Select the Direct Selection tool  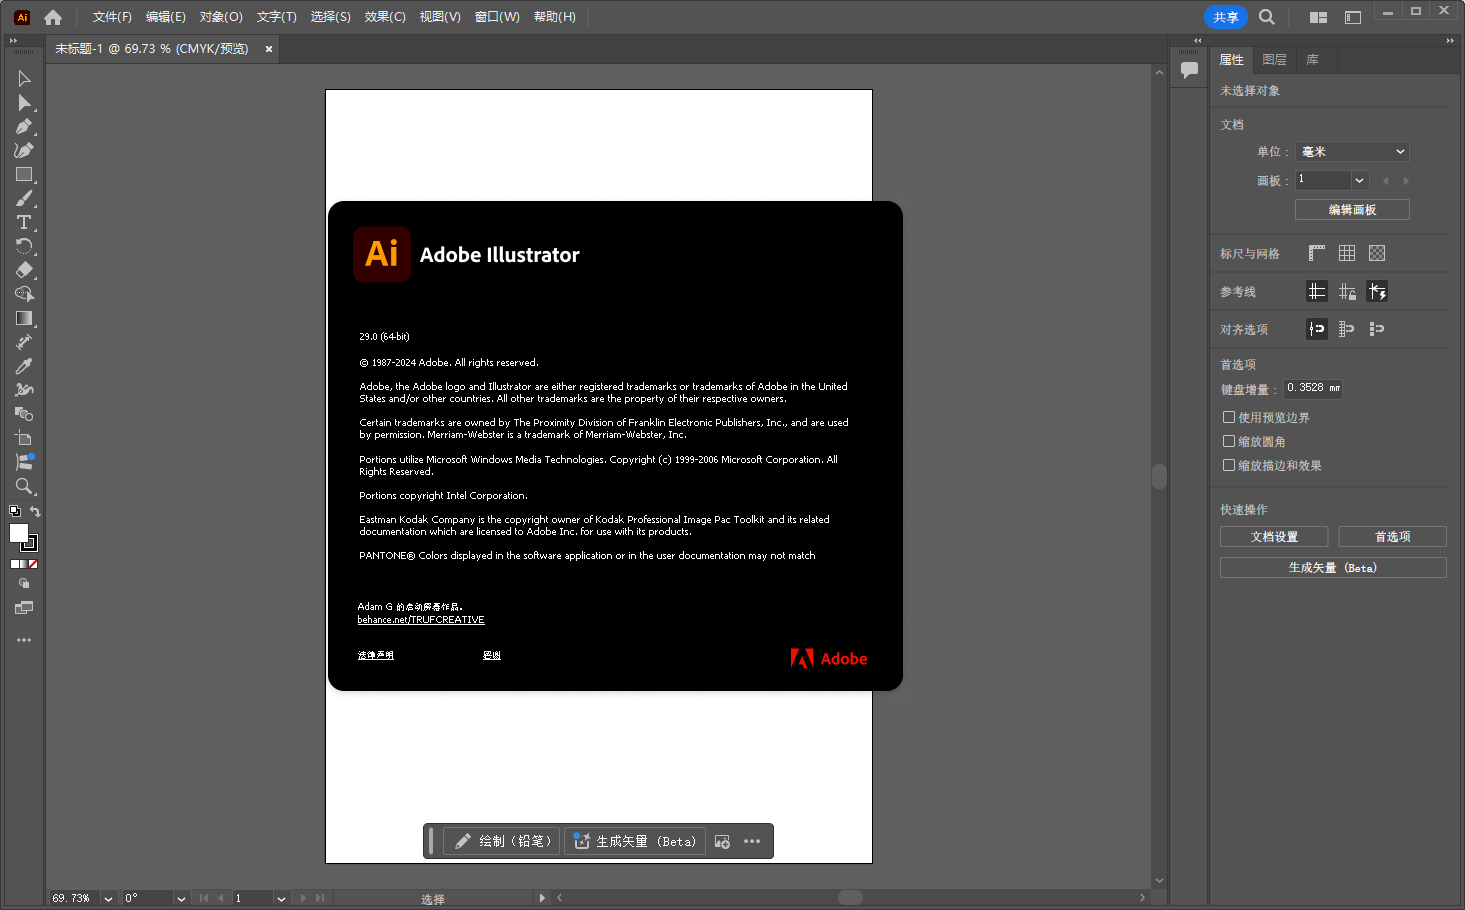coord(24,103)
